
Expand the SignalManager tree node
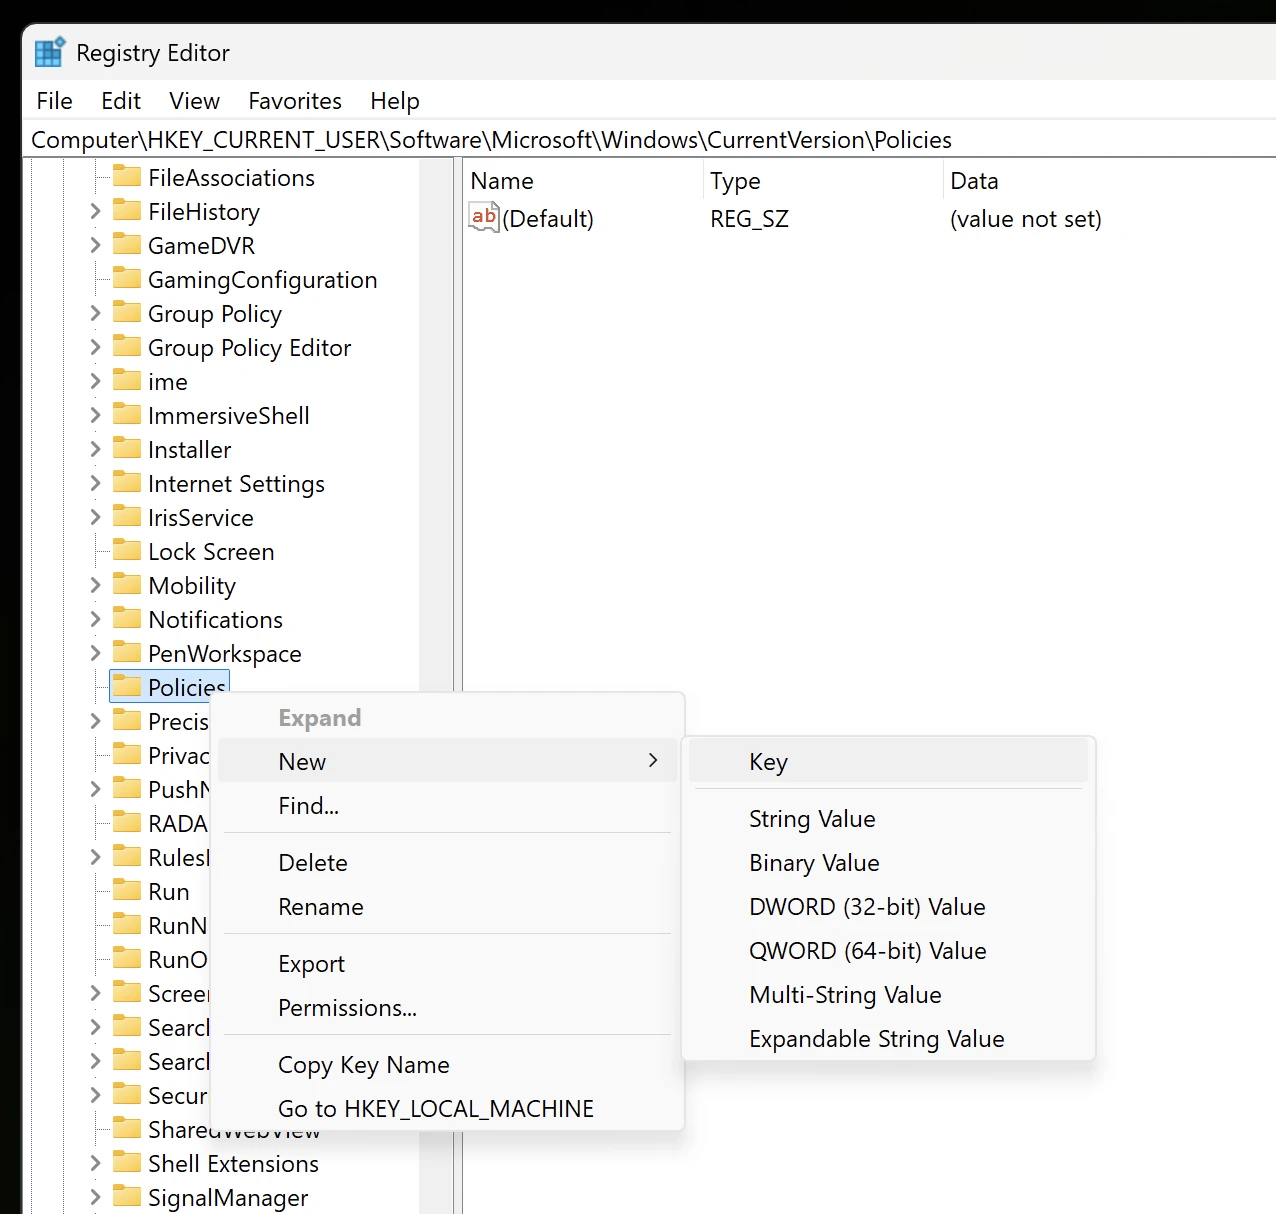tap(95, 1197)
